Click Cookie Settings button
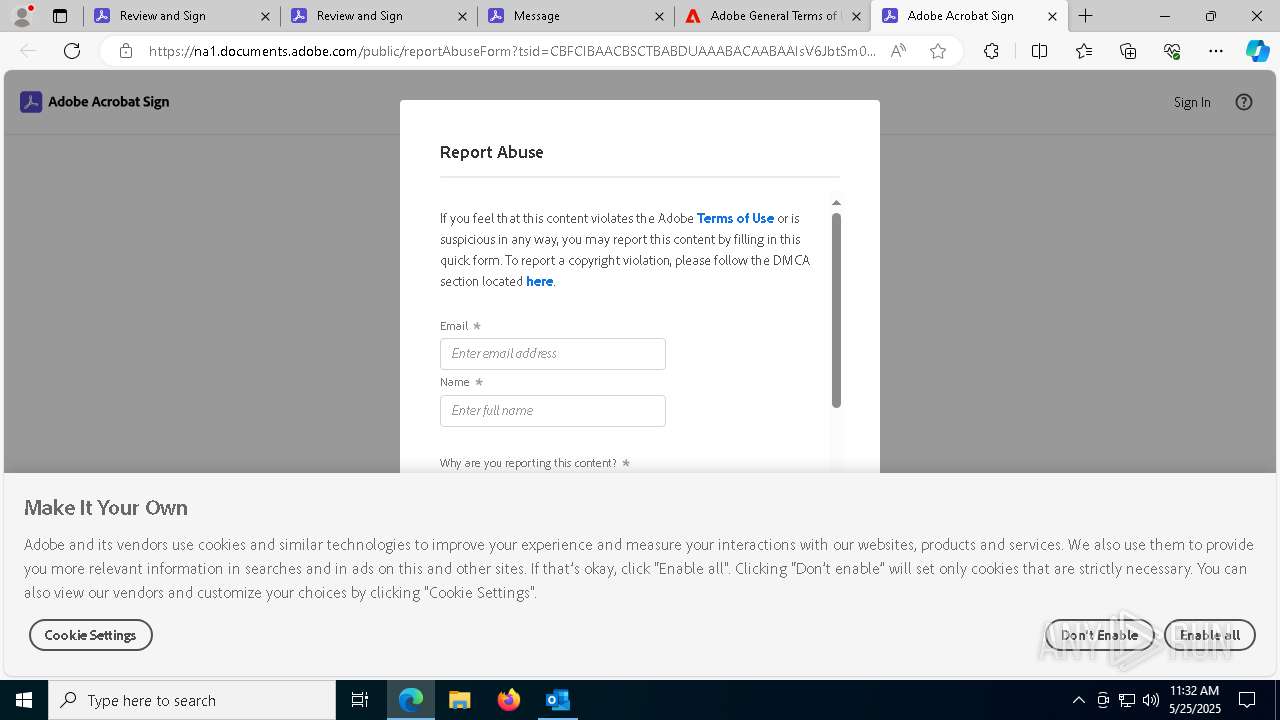 [x=90, y=635]
